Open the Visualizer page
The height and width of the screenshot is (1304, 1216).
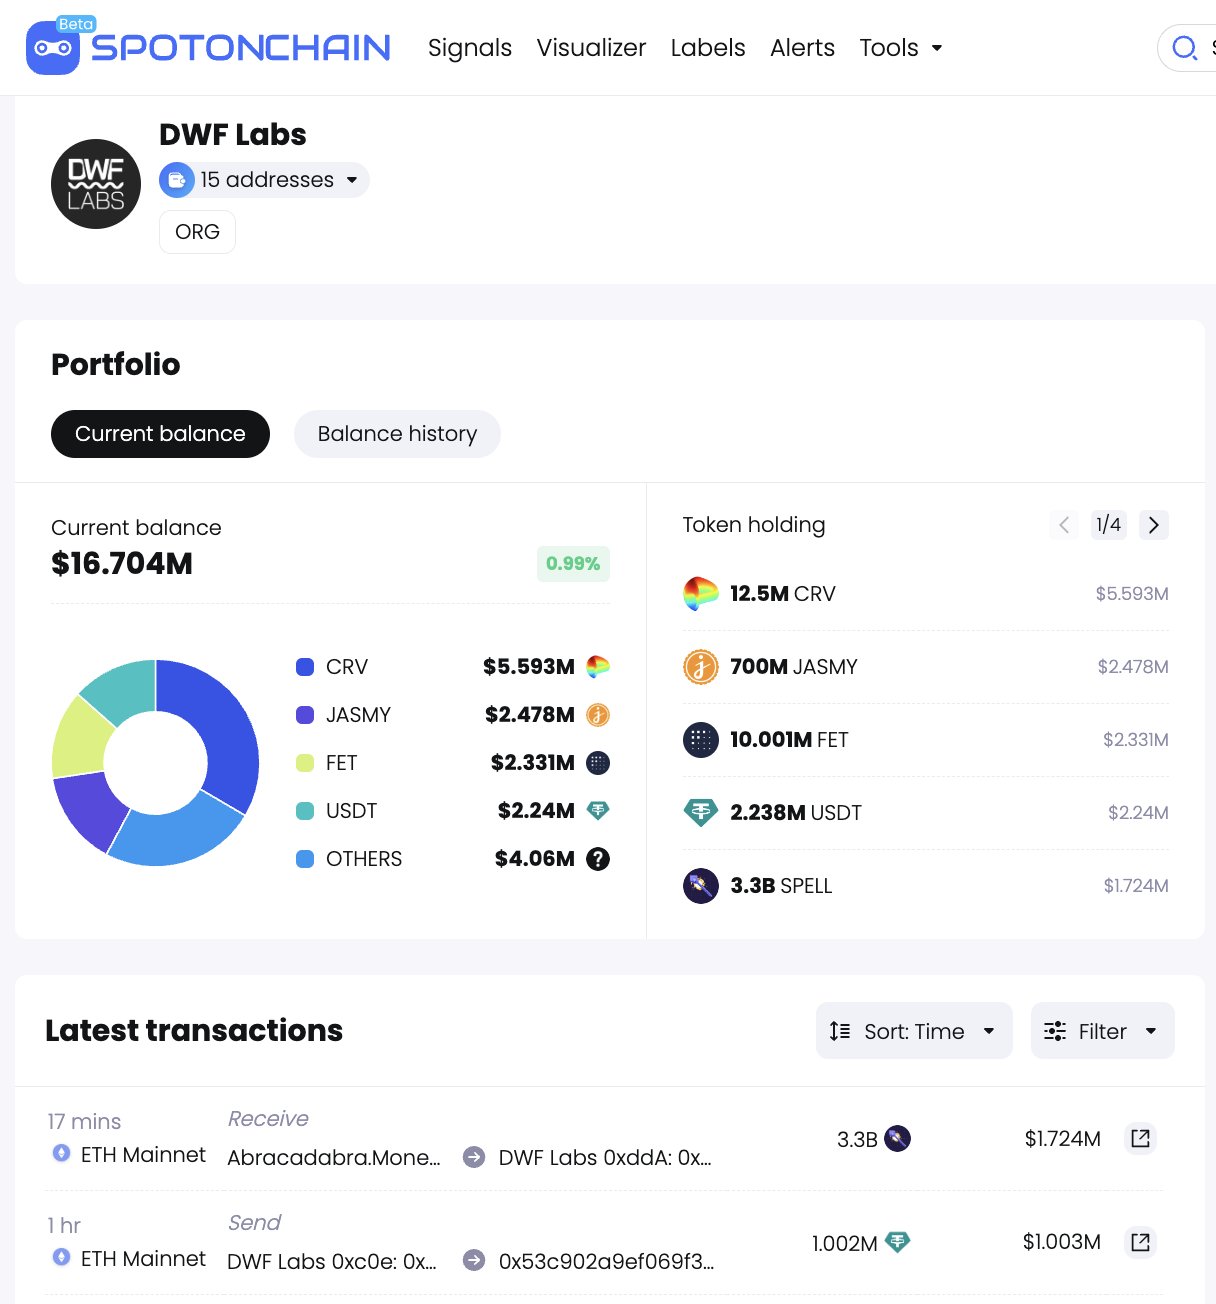click(x=591, y=48)
